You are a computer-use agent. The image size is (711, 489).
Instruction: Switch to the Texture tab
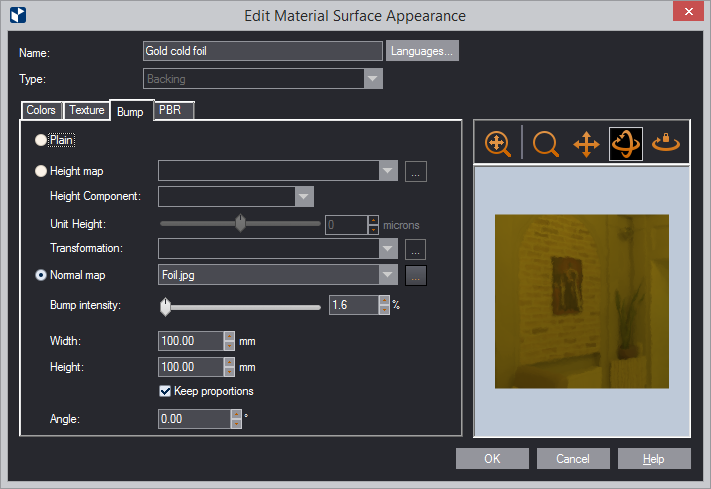coord(87,110)
